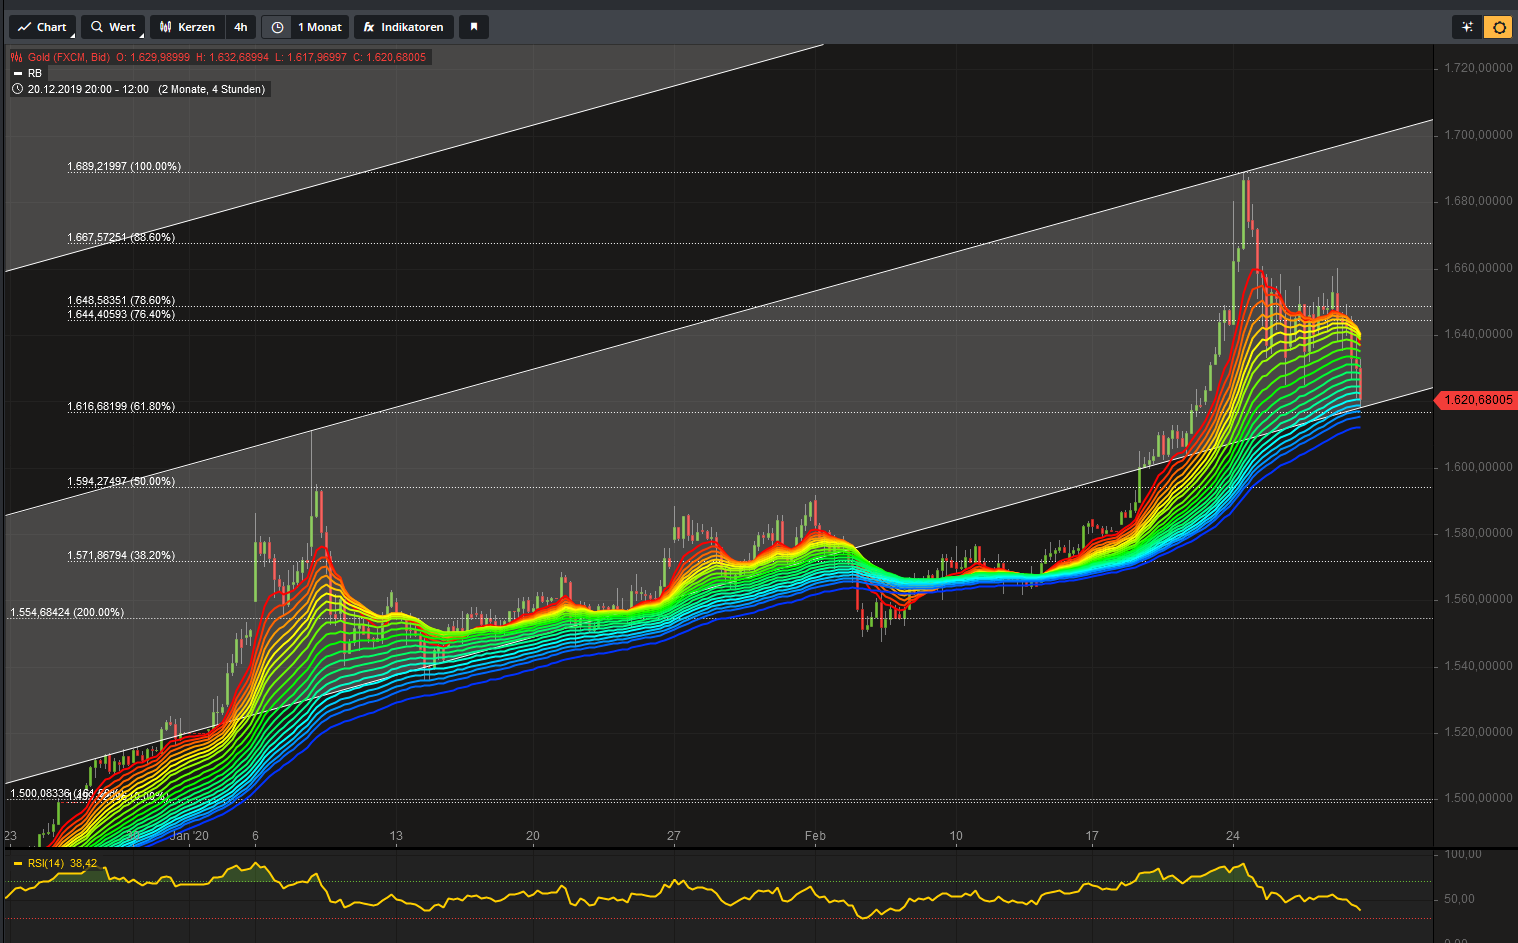Select the 1.644,40593 (76.40%) Fibonacci label
This screenshot has width=1518, height=943.
(x=121, y=314)
